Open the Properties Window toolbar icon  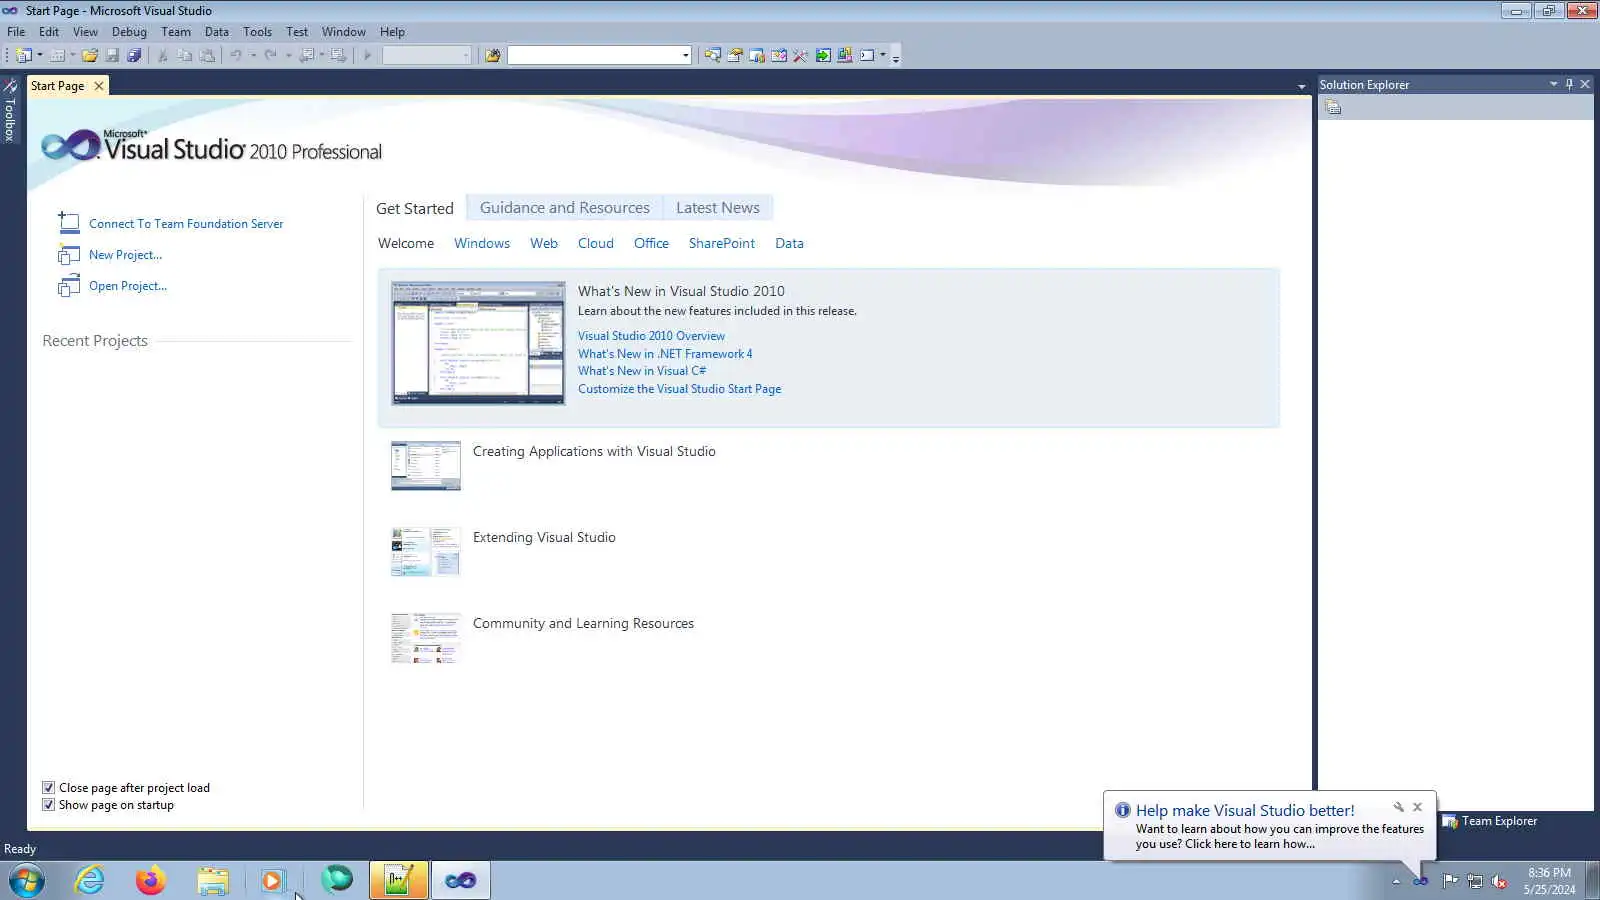(735, 55)
